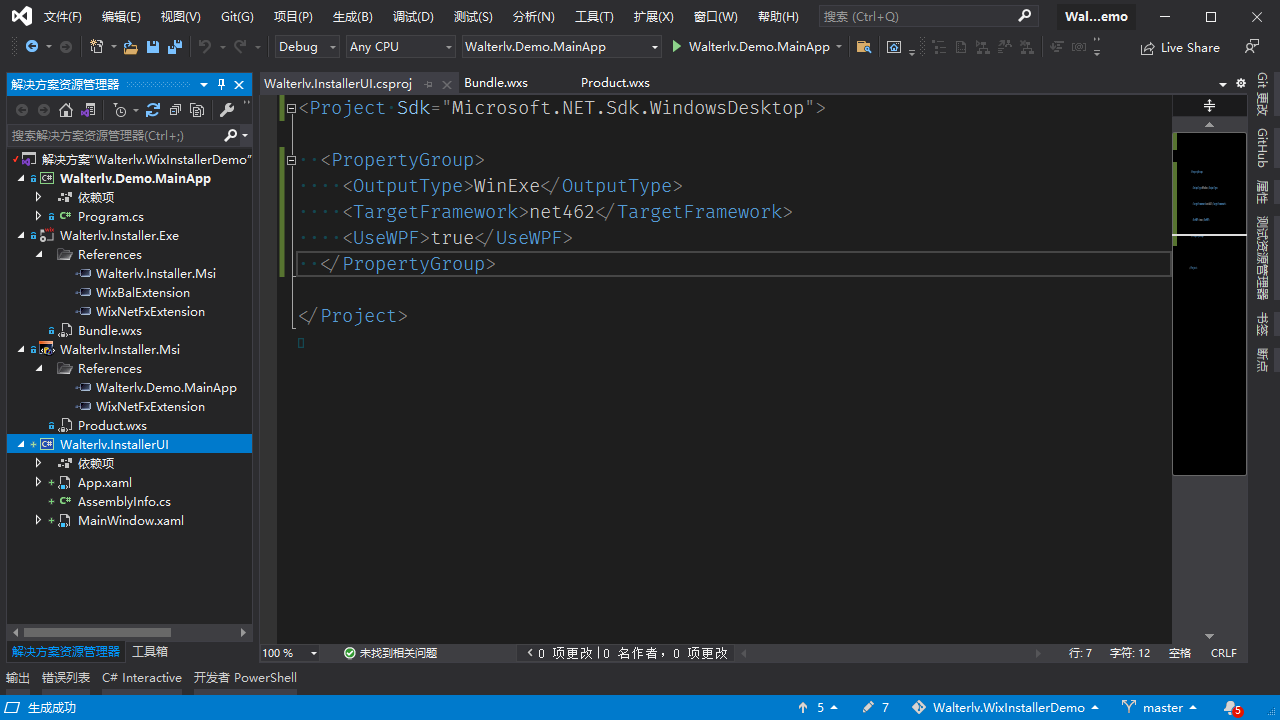1280x720 pixels.
Task: Click the Find in Files folder icon
Action: point(864,47)
